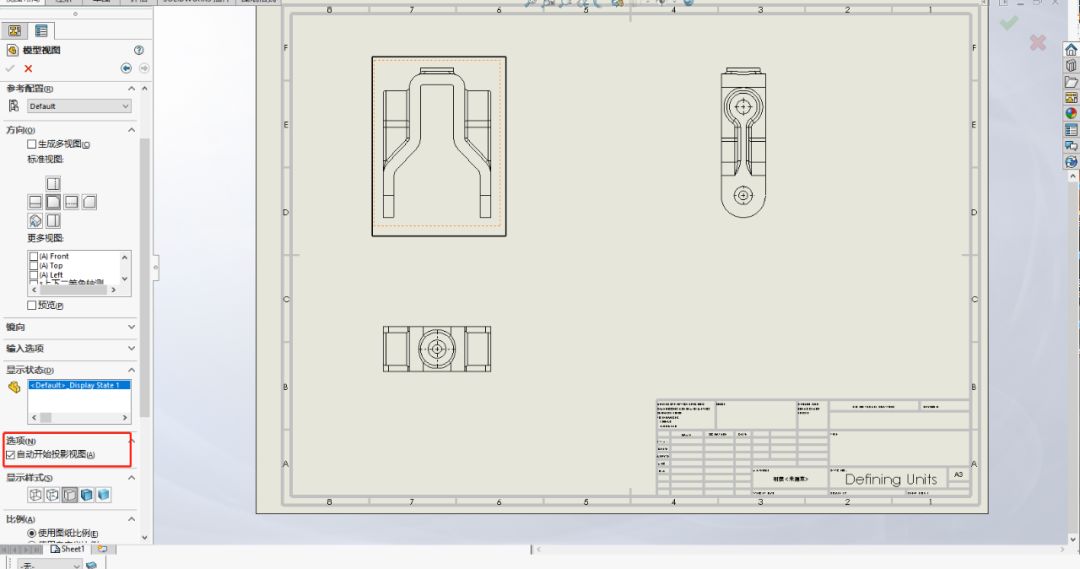Click the red X cancel icon in Model View panel

click(28, 68)
